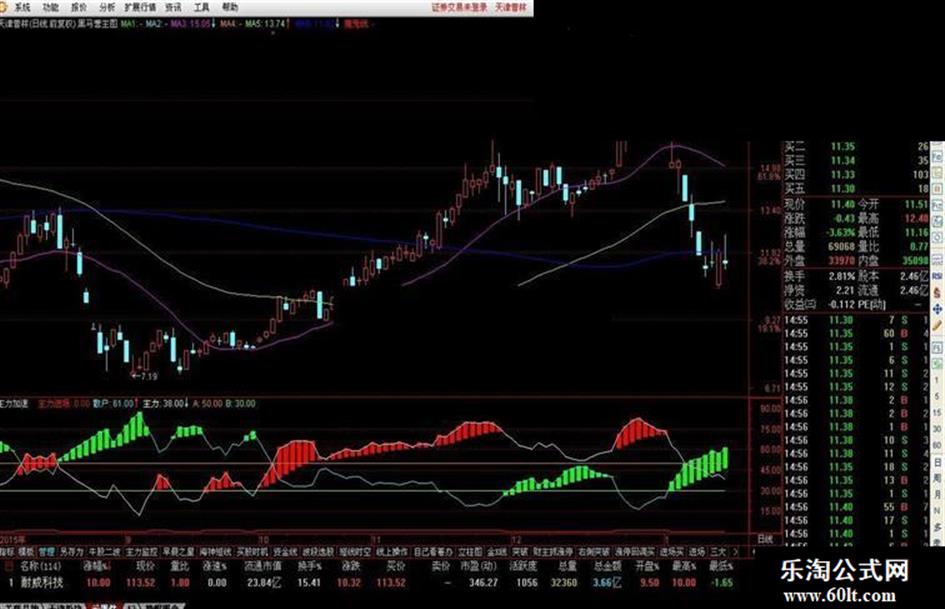Open the 扩展行情 menu
This screenshot has height=609, width=945.
[x=140, y=7]
